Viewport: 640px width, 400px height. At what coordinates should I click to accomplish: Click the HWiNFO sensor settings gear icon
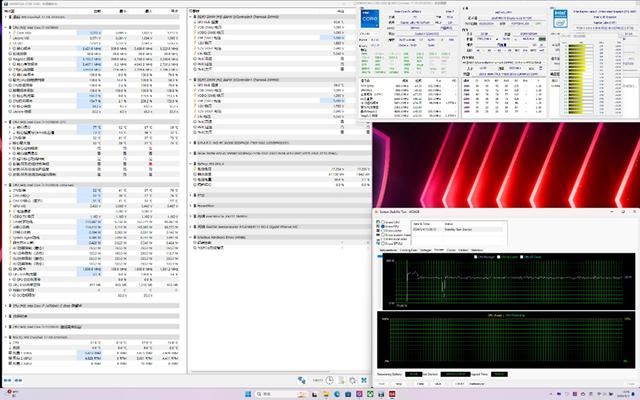click(x=353, y=381)
